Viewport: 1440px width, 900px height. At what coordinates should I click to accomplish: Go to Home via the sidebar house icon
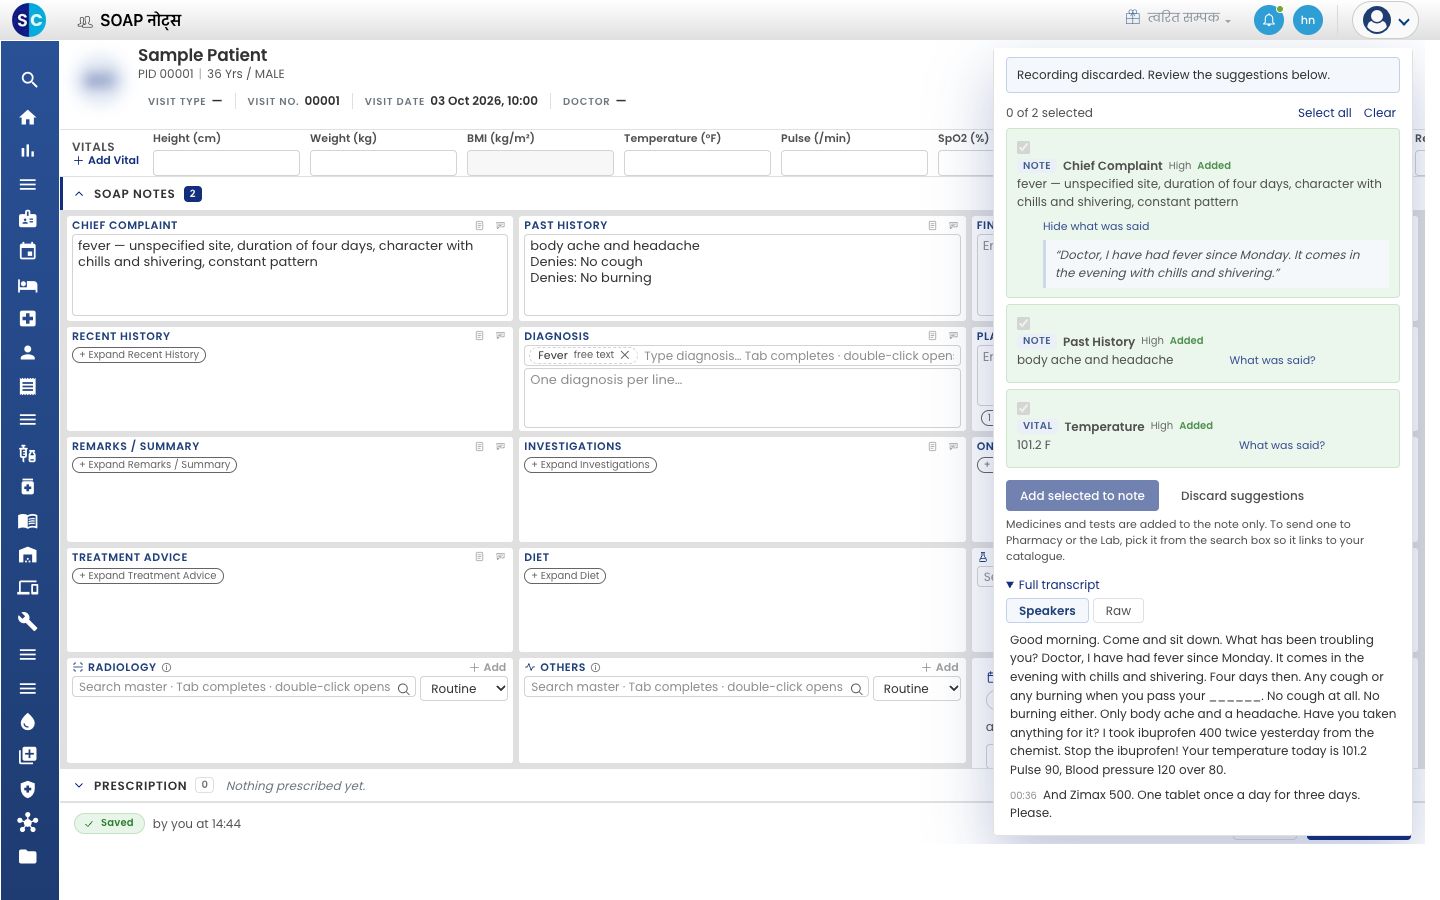28,117
